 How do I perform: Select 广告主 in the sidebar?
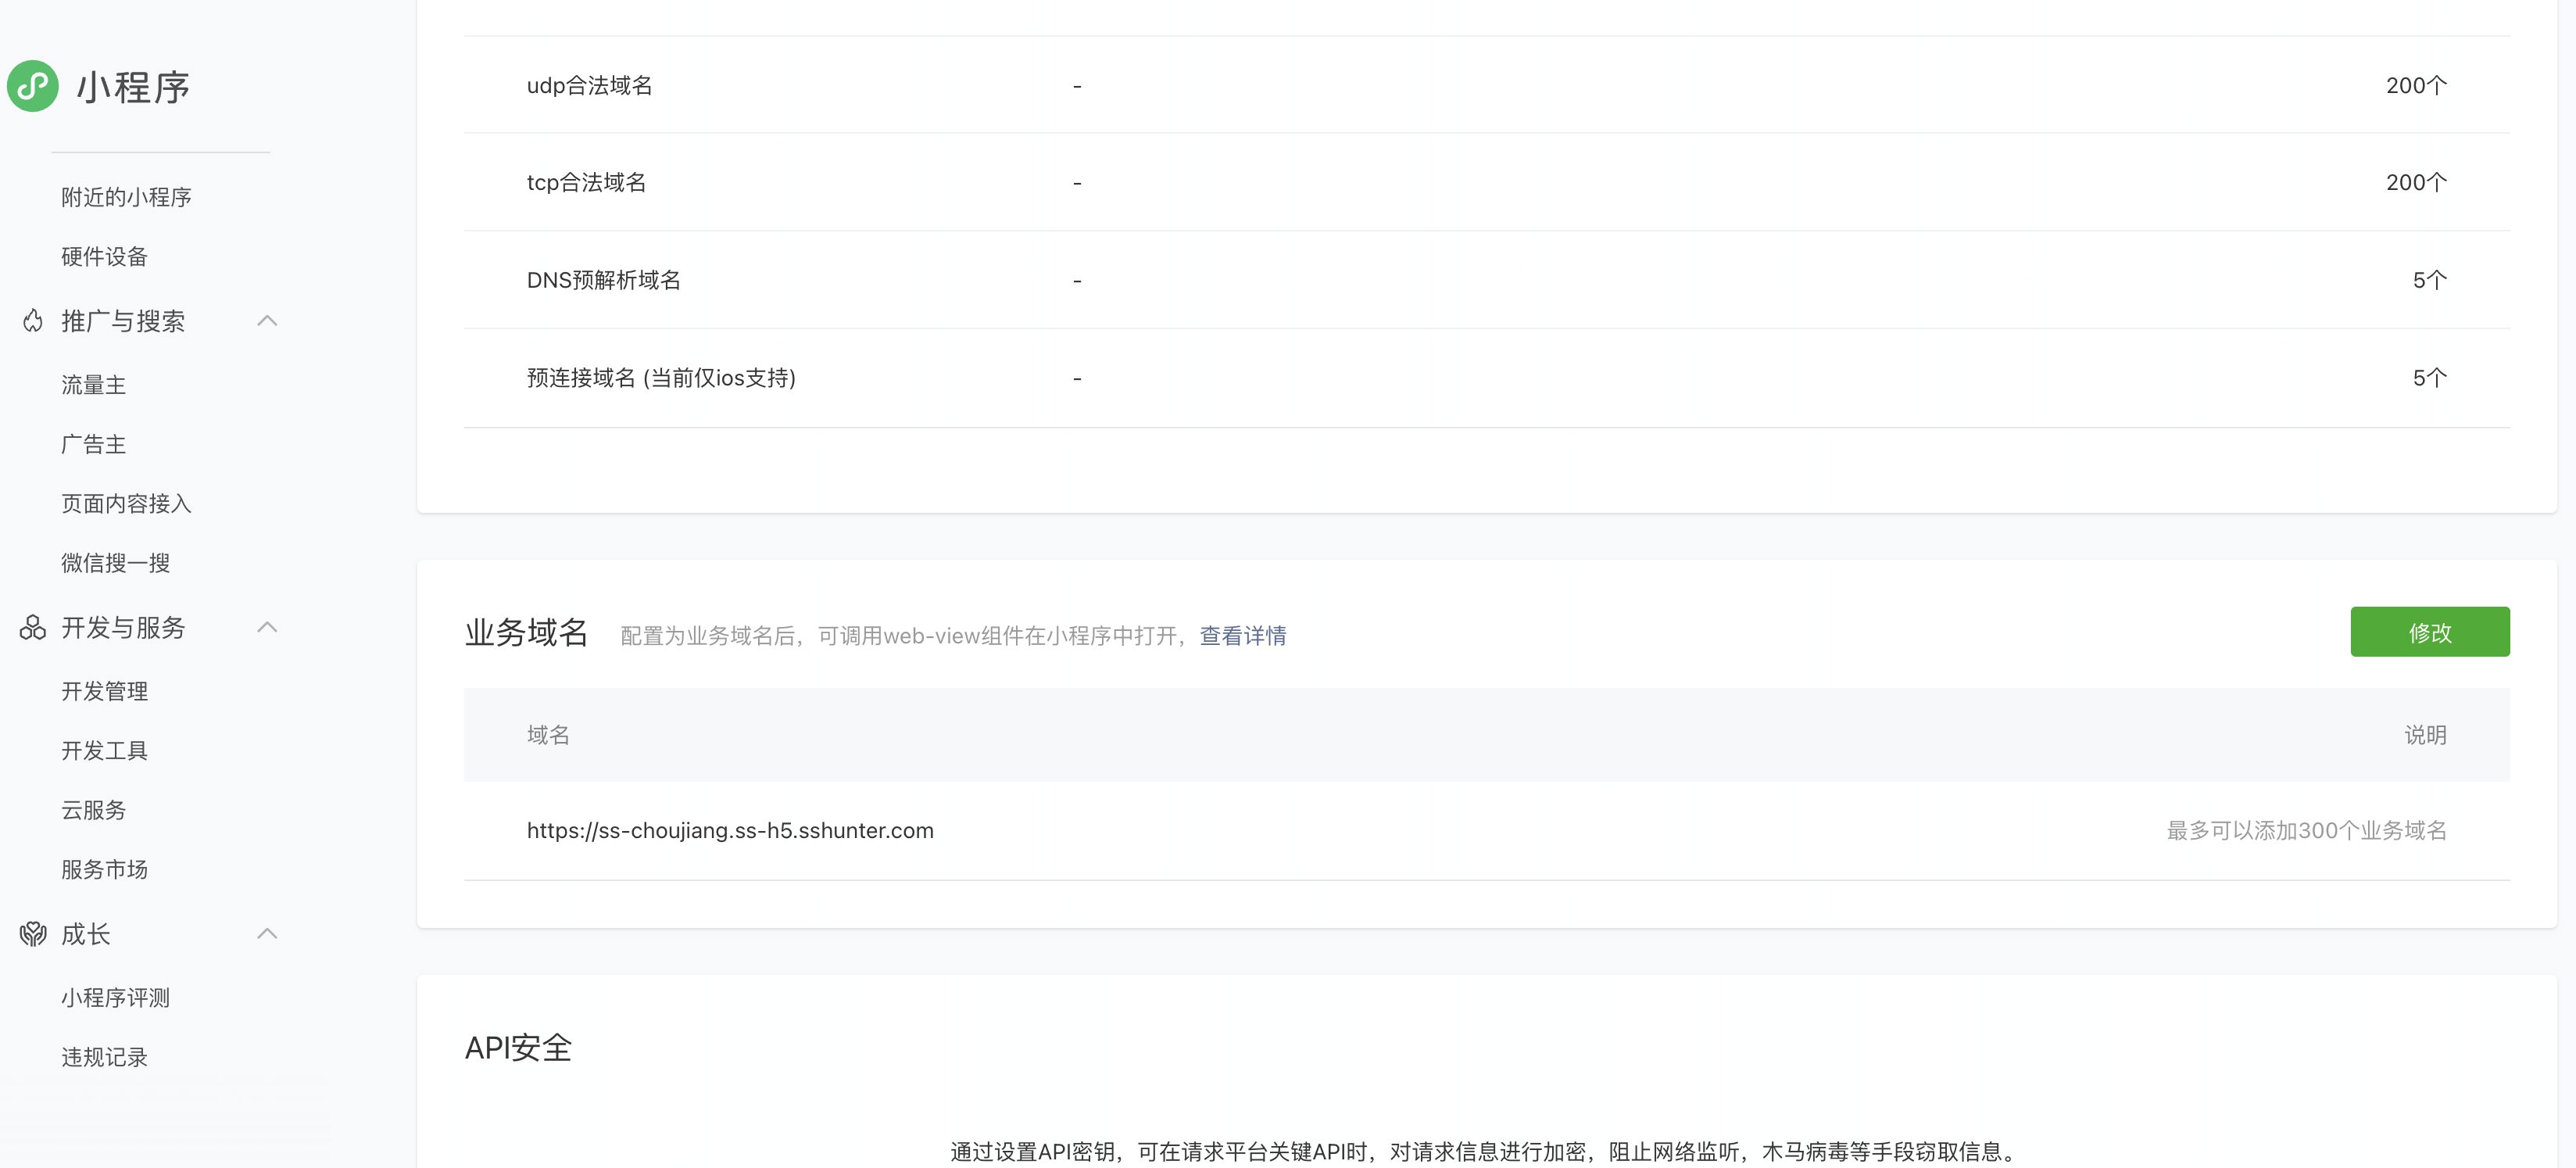93,444
